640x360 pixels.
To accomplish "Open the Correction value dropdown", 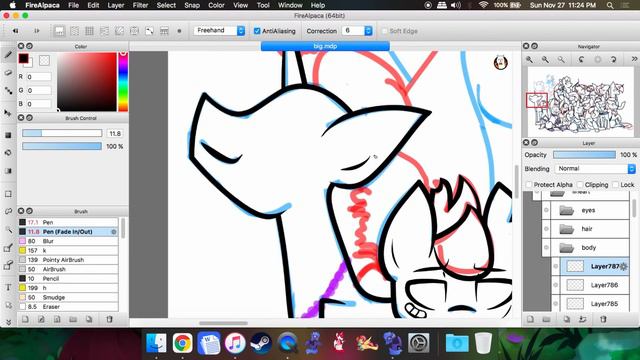I will coord(357,31).
